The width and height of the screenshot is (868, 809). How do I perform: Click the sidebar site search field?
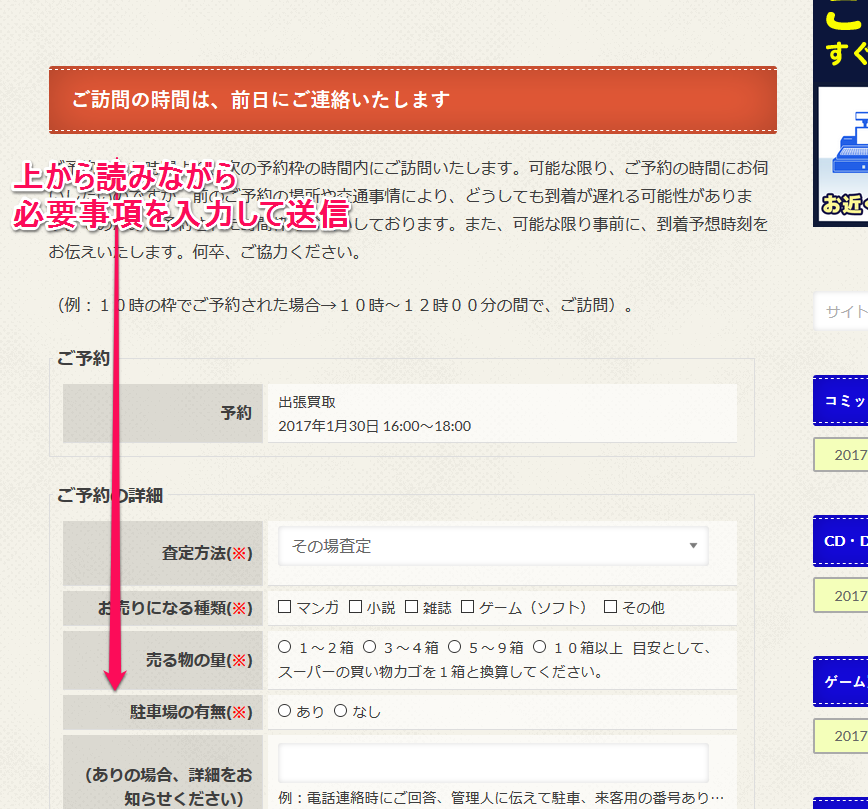tap(841, 311)
